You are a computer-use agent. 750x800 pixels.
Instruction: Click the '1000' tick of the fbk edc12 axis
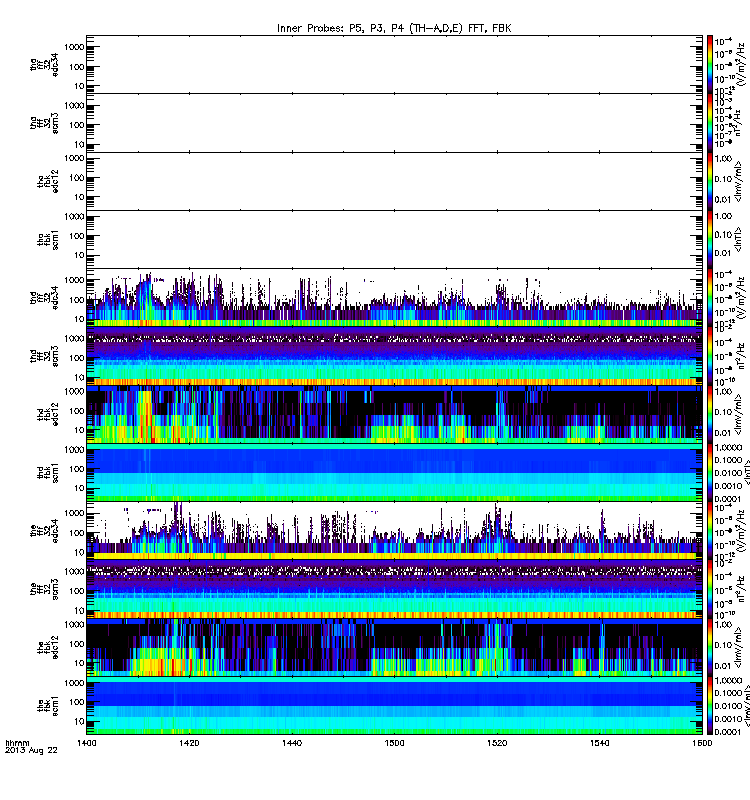click(74, 624)
